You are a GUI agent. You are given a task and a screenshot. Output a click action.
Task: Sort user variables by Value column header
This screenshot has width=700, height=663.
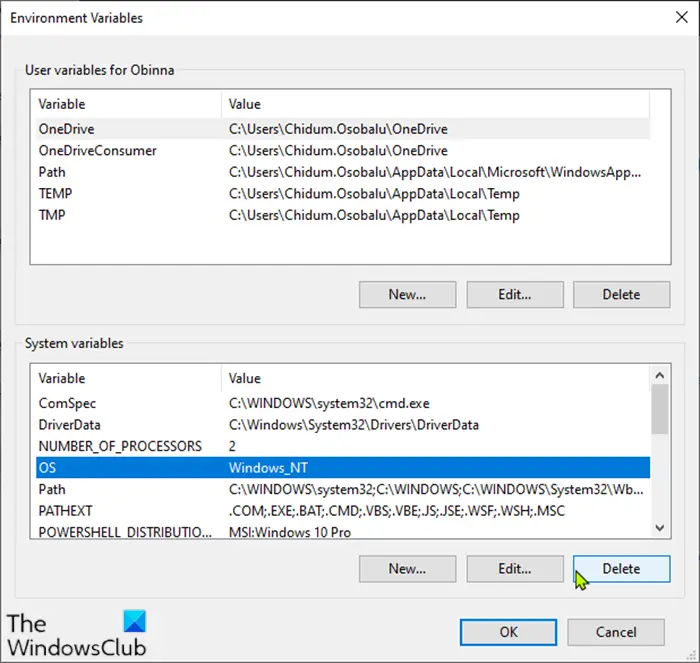(x=435, y=104)
